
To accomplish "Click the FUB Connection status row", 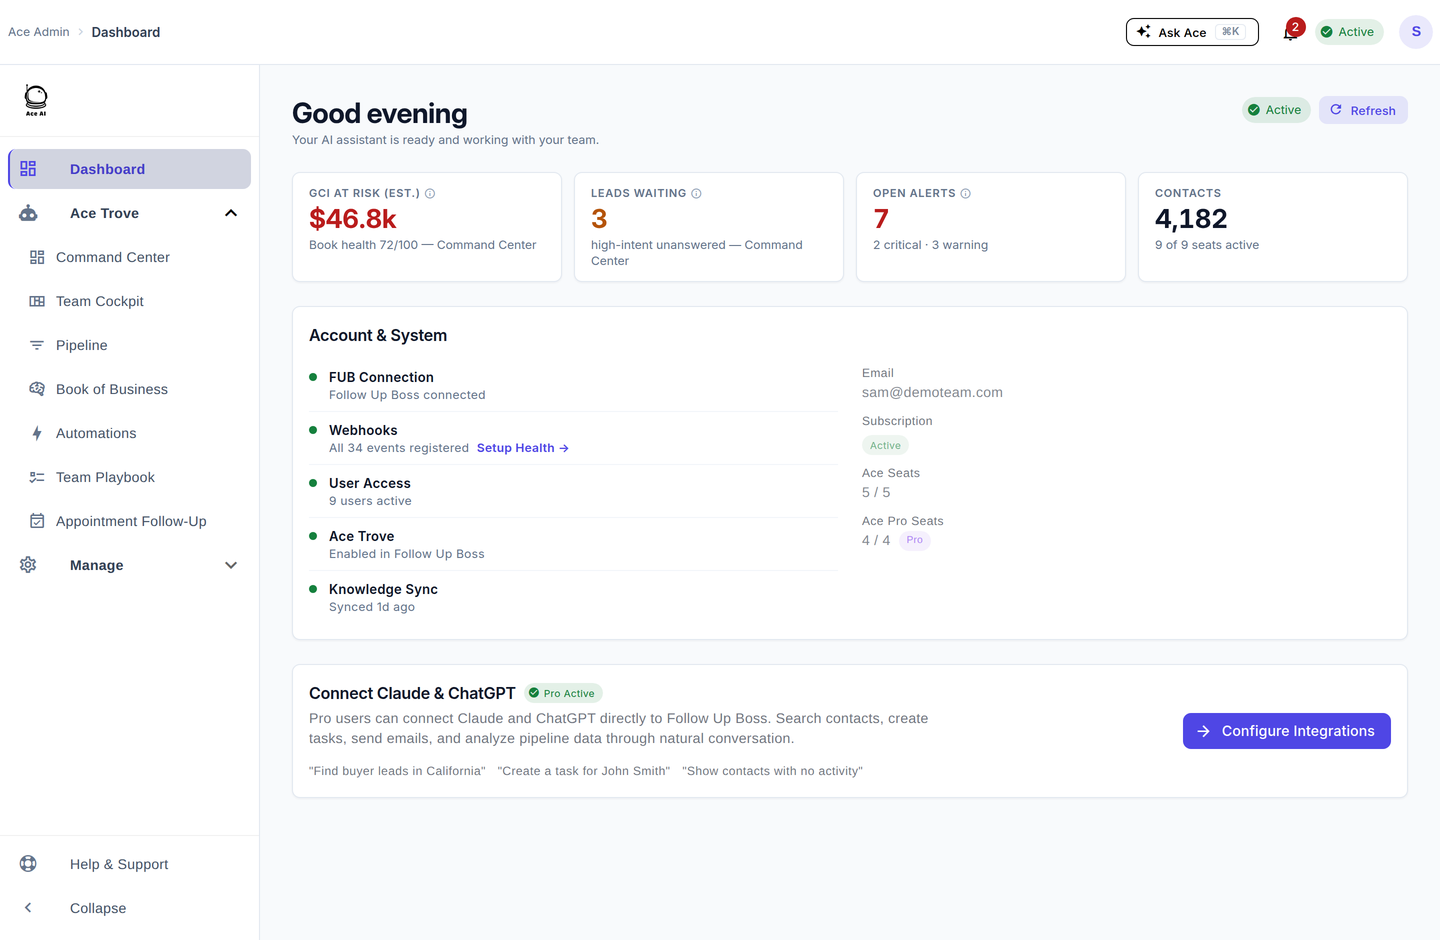I will pyautogui.click(x=573, y=385).
